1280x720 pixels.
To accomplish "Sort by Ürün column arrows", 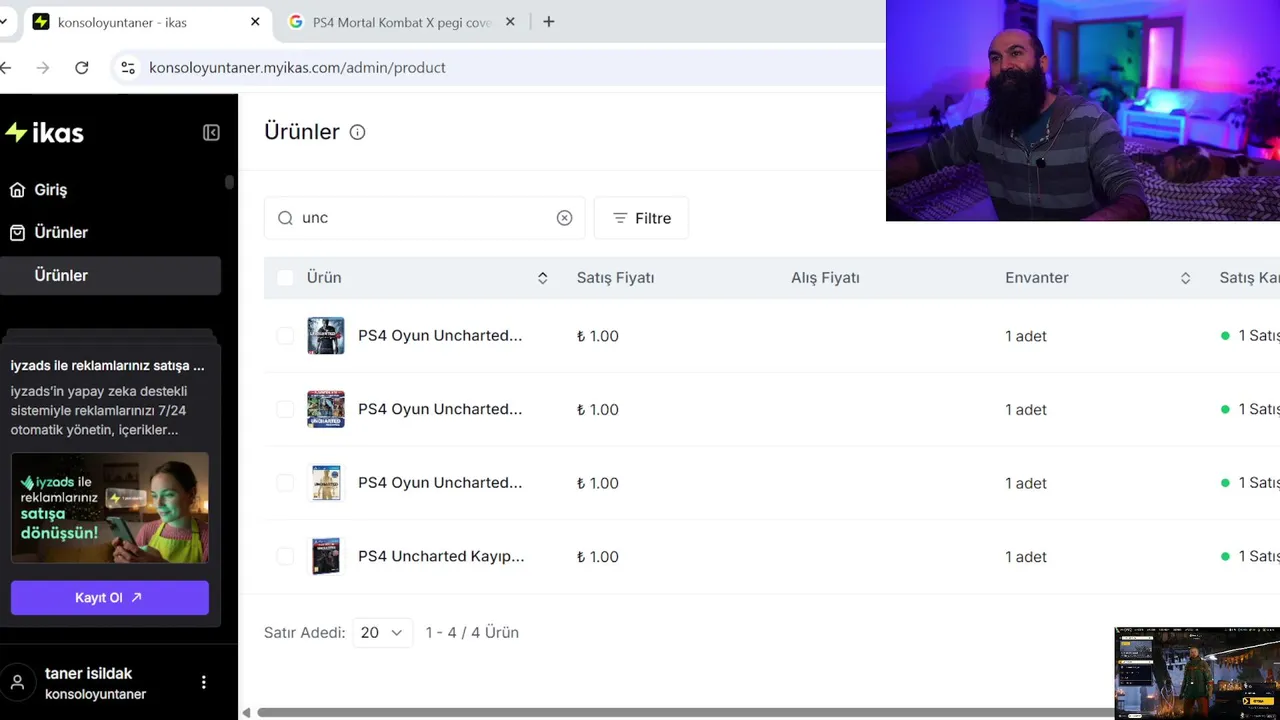I will click(x=542, y=278).
